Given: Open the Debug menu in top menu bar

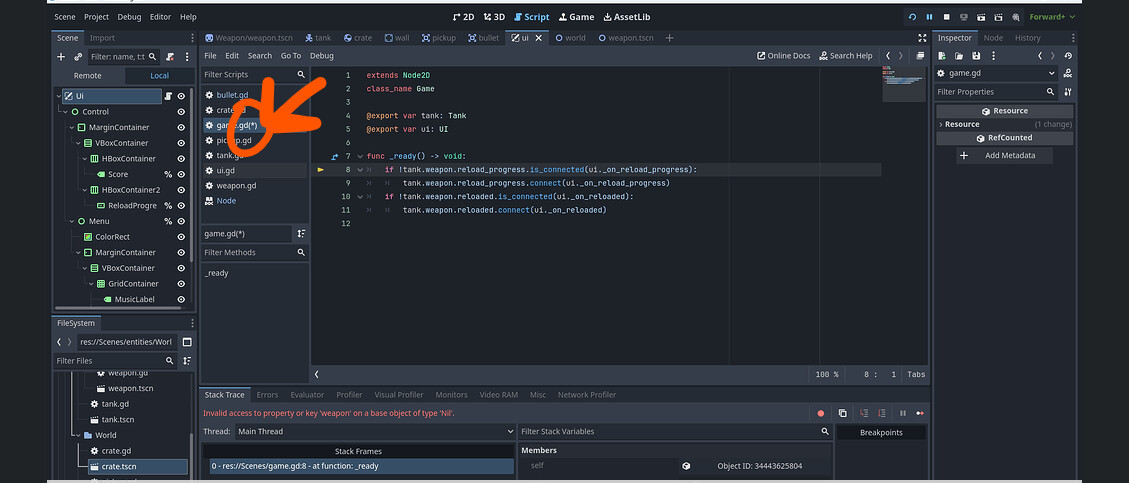Looking at the screenshot, I should click(129, 17).
